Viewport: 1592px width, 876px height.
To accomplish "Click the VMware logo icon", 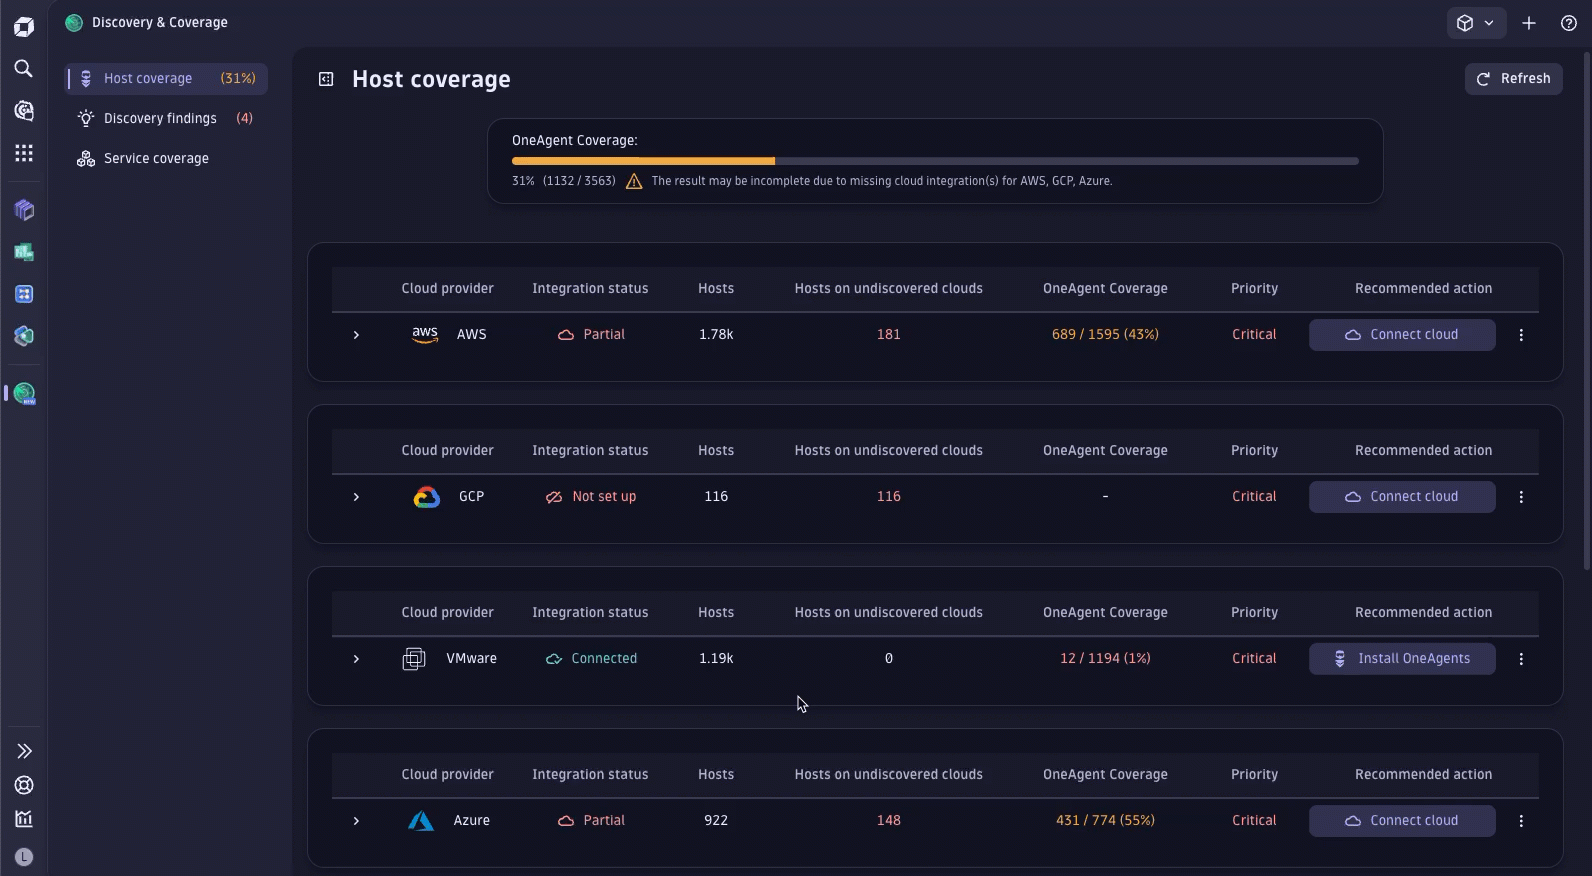I will (x=414, y=659).
